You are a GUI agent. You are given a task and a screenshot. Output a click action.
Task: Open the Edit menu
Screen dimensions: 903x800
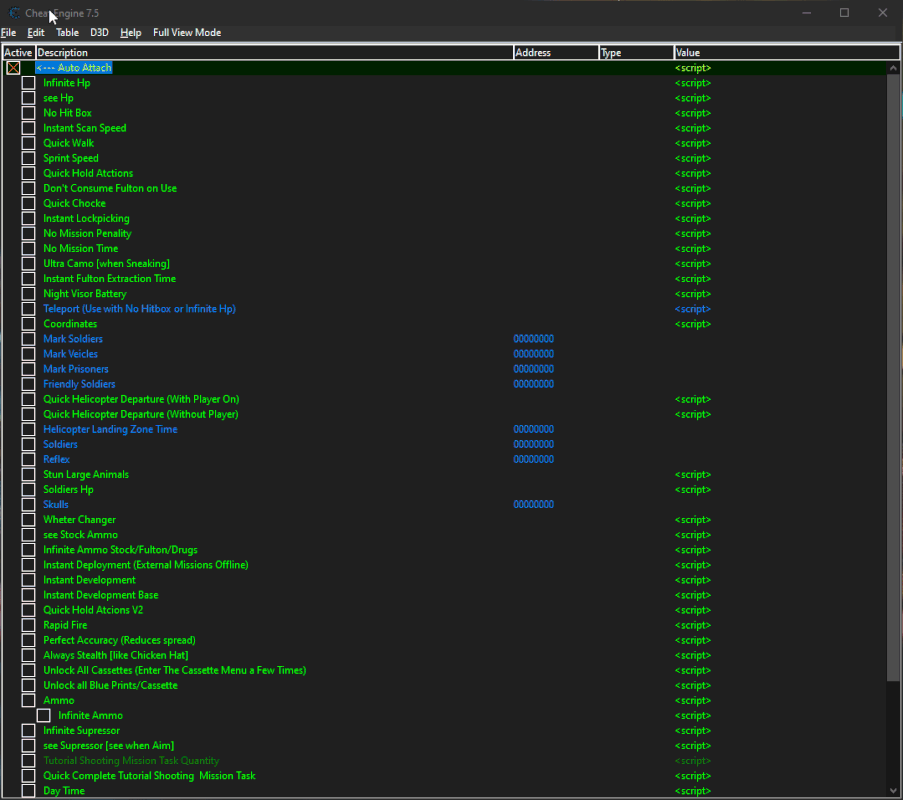pyautogui.click(x=36, y=33)
